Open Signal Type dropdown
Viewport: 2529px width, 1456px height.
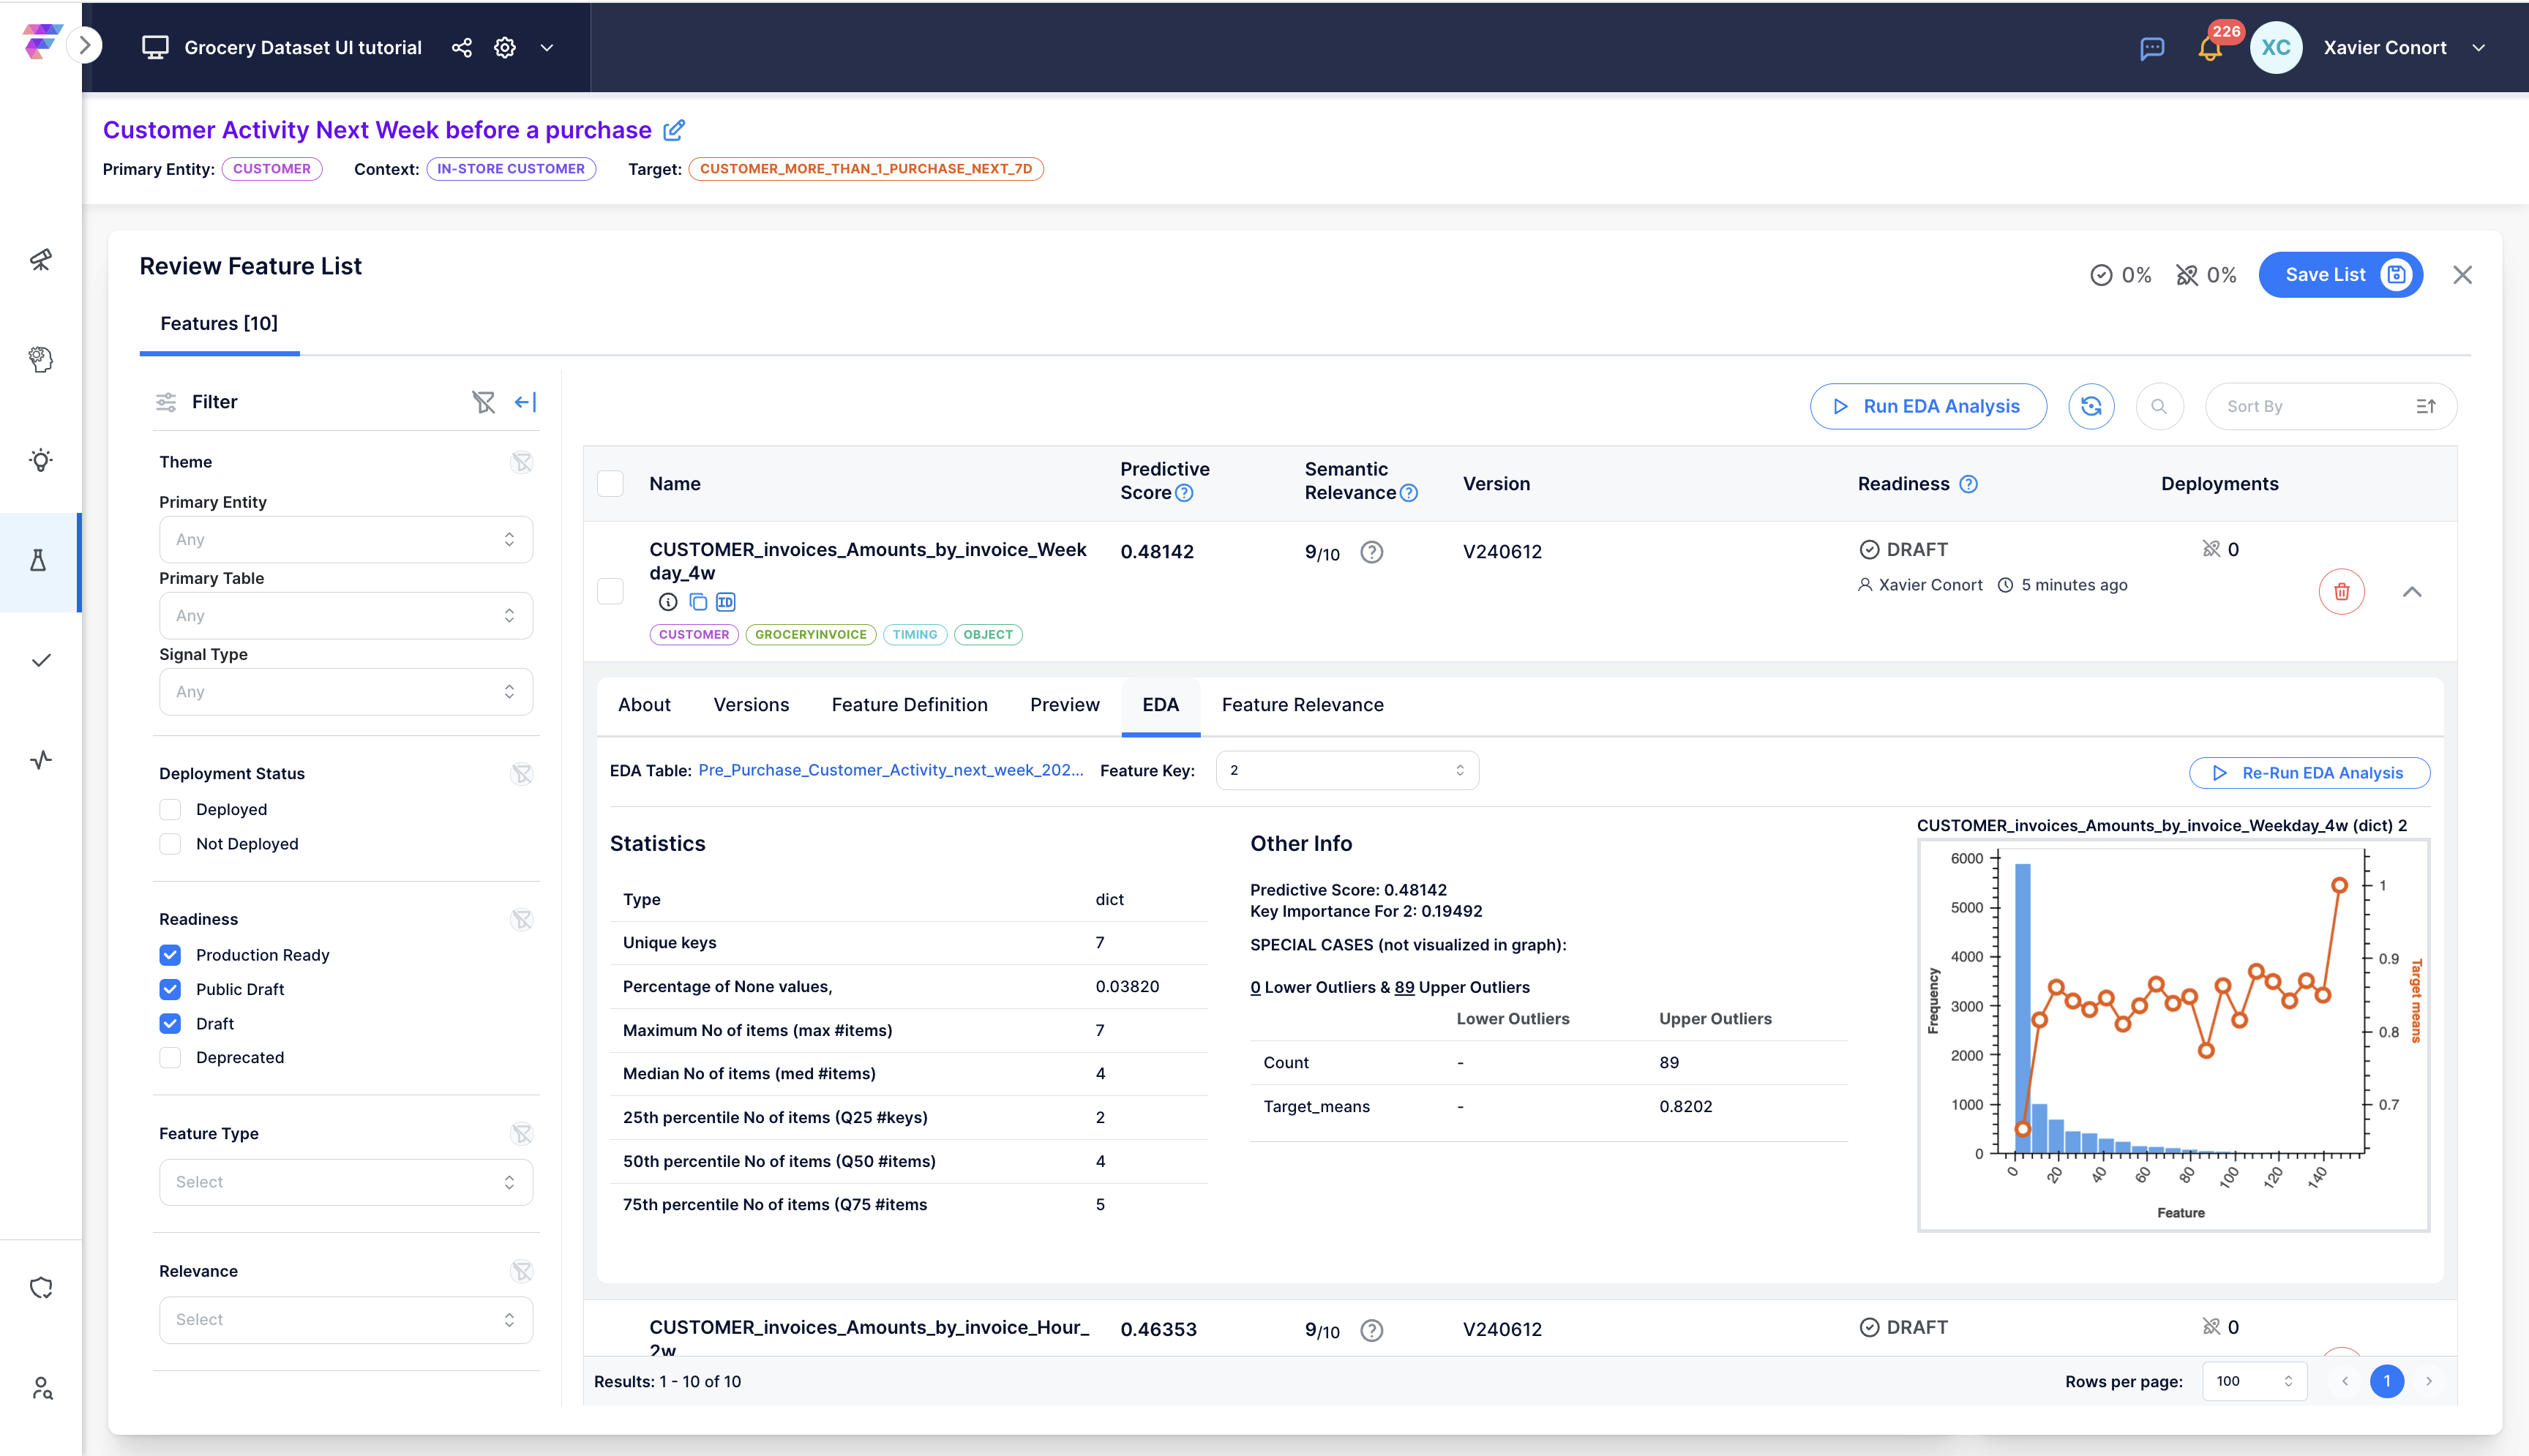346,692
